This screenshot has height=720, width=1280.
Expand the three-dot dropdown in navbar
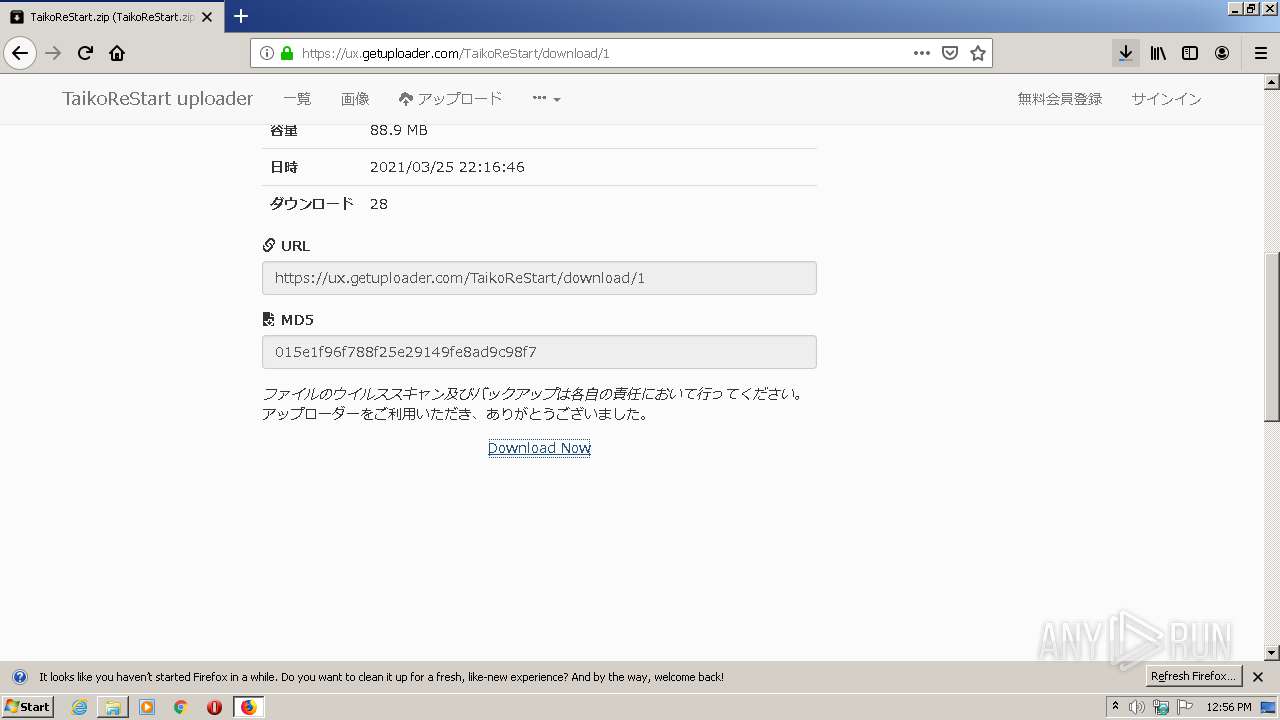pyautogui.click(x=546, y=99)
